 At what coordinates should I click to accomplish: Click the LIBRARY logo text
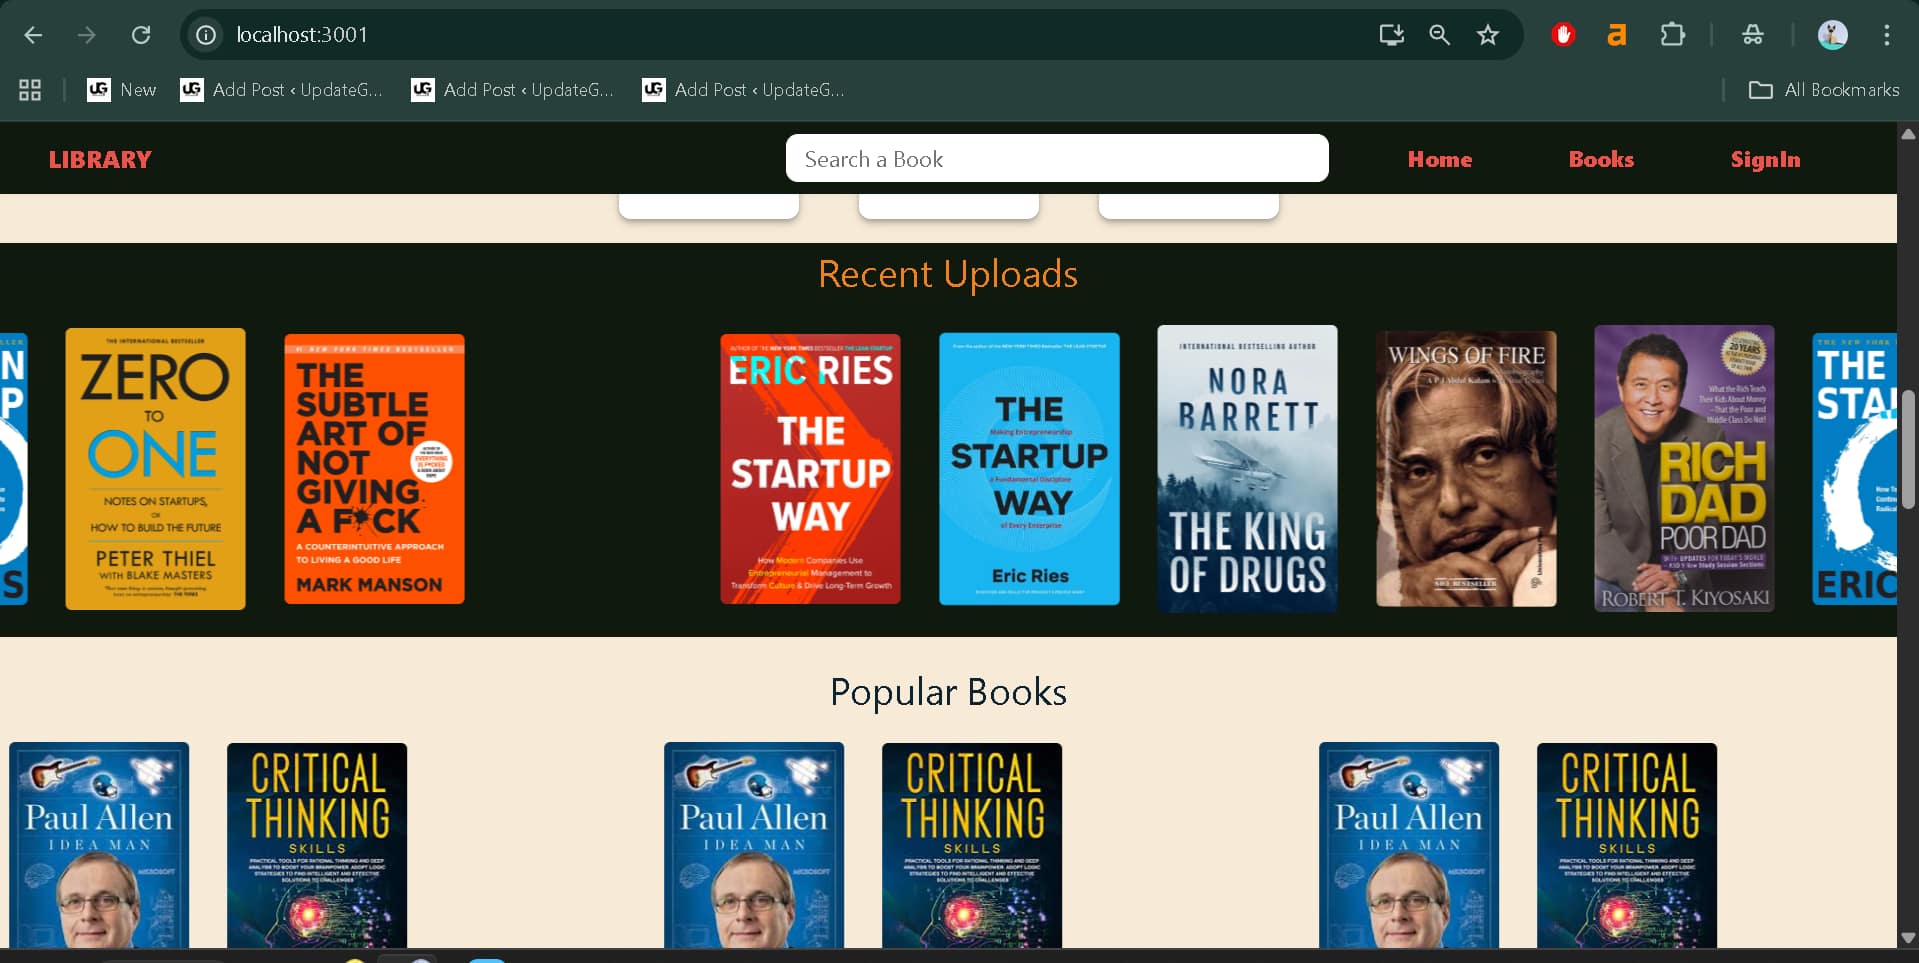point(100,159)
